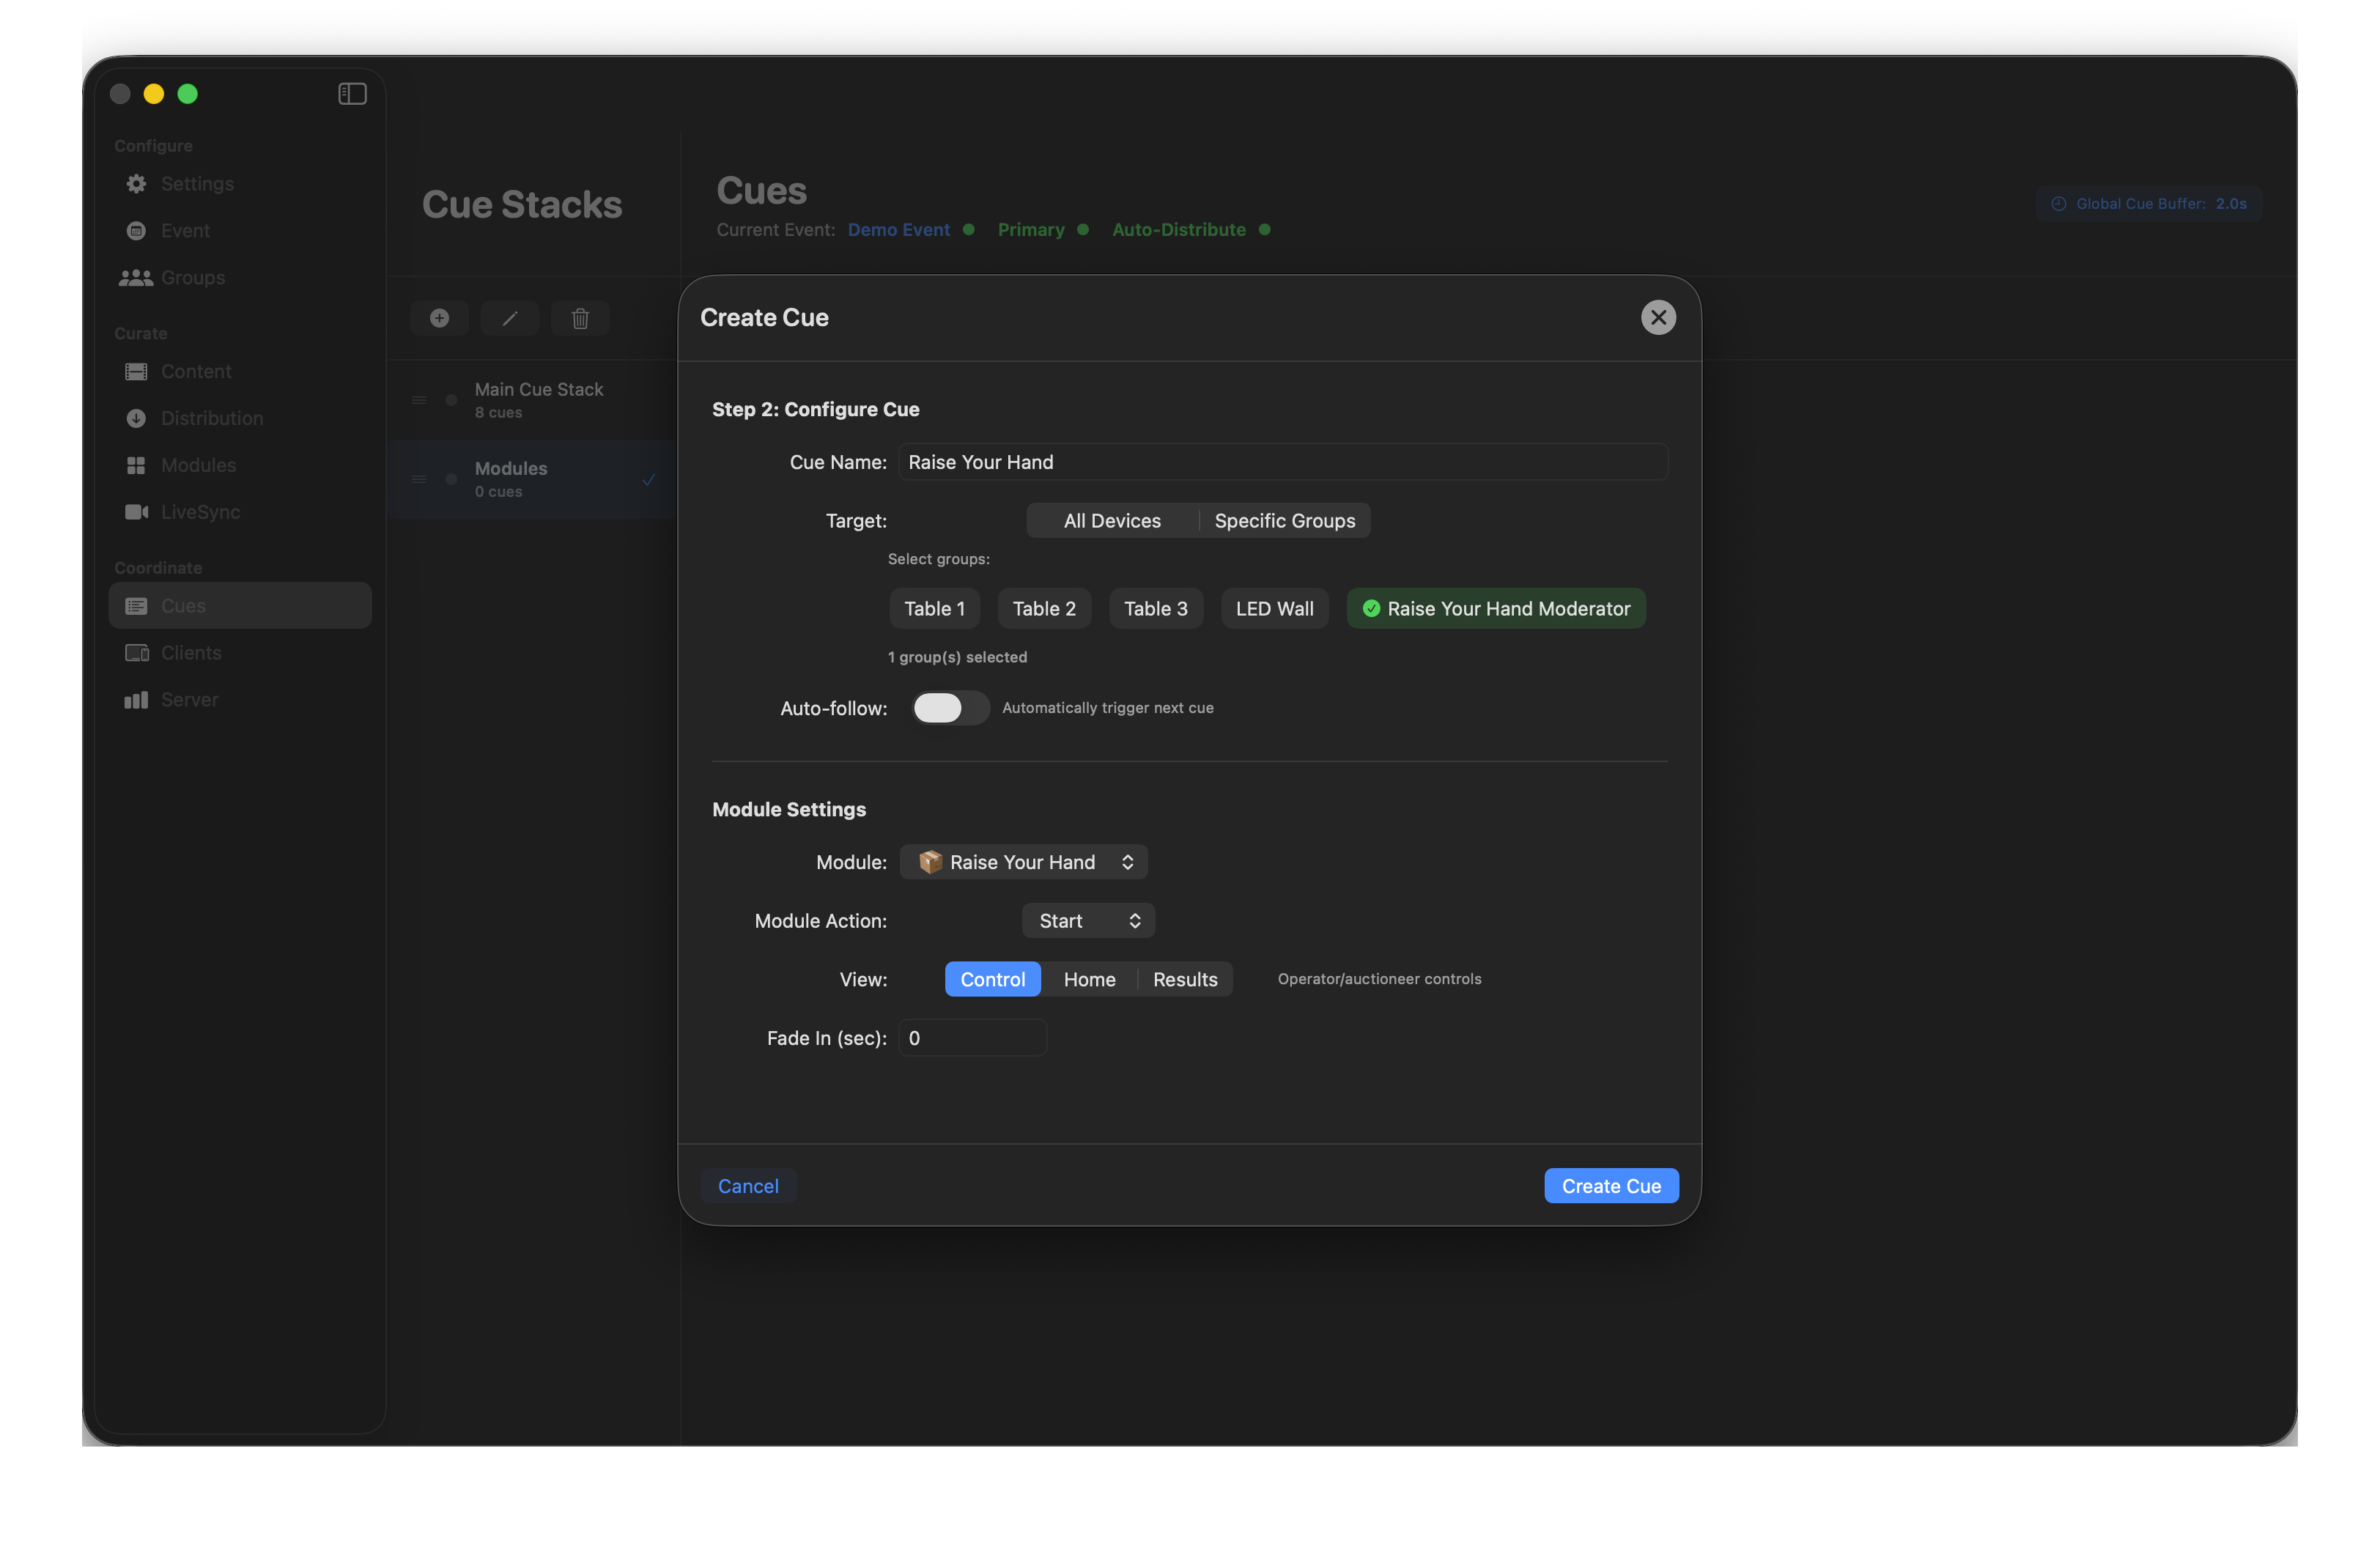
Task: Open Content in the Curate section
Action: pos(240,372)
